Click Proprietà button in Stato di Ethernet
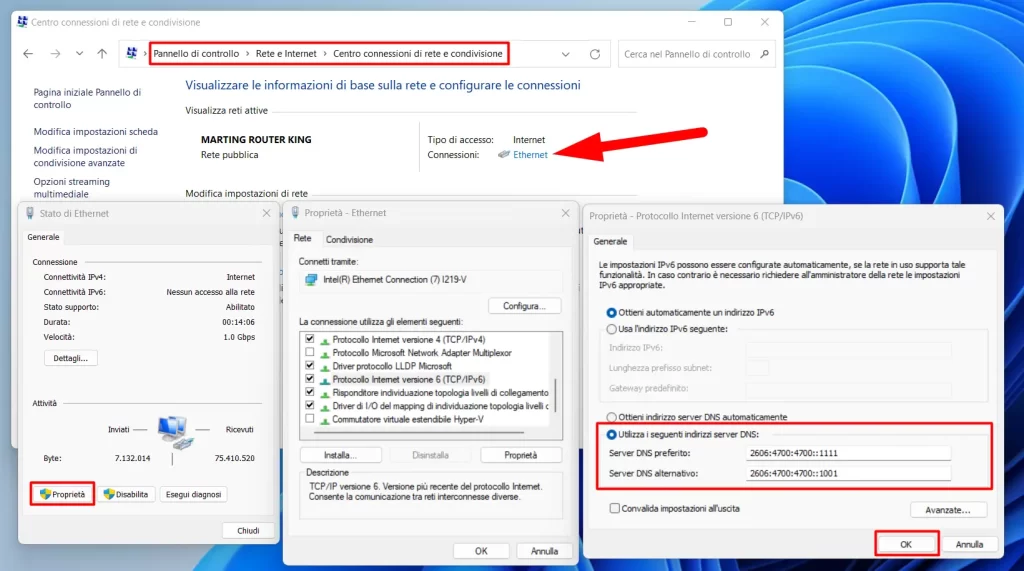This screenshot has height=571, width=1024. coord(62,494)
